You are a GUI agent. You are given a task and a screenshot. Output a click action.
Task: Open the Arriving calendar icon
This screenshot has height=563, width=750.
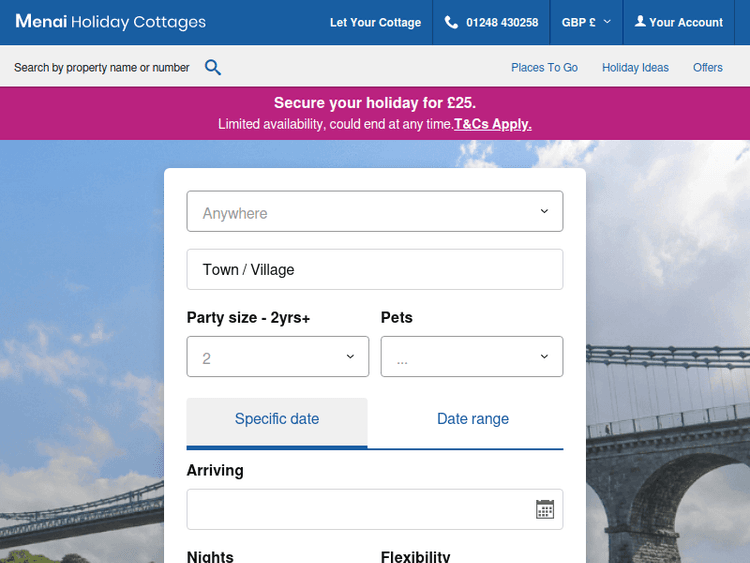(x=545, y=509)
